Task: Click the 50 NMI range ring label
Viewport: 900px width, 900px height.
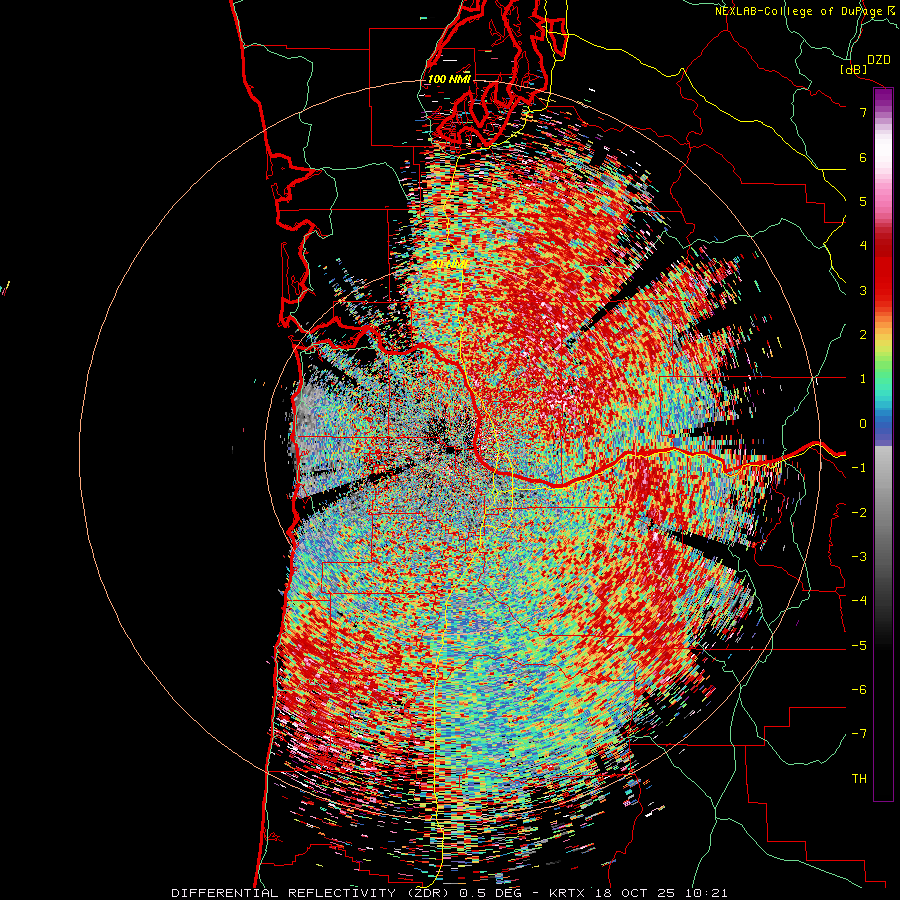Action: click(451, 264)
